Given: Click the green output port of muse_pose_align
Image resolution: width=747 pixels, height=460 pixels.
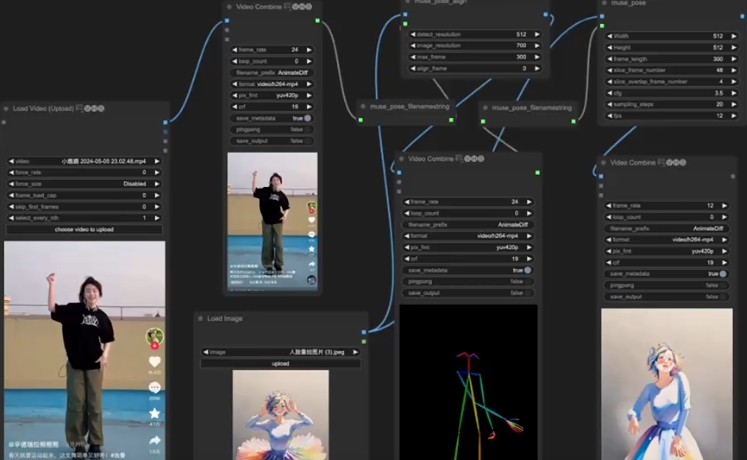Looking at the screenshot, I should pyautogui.click(x=547, y=16).
